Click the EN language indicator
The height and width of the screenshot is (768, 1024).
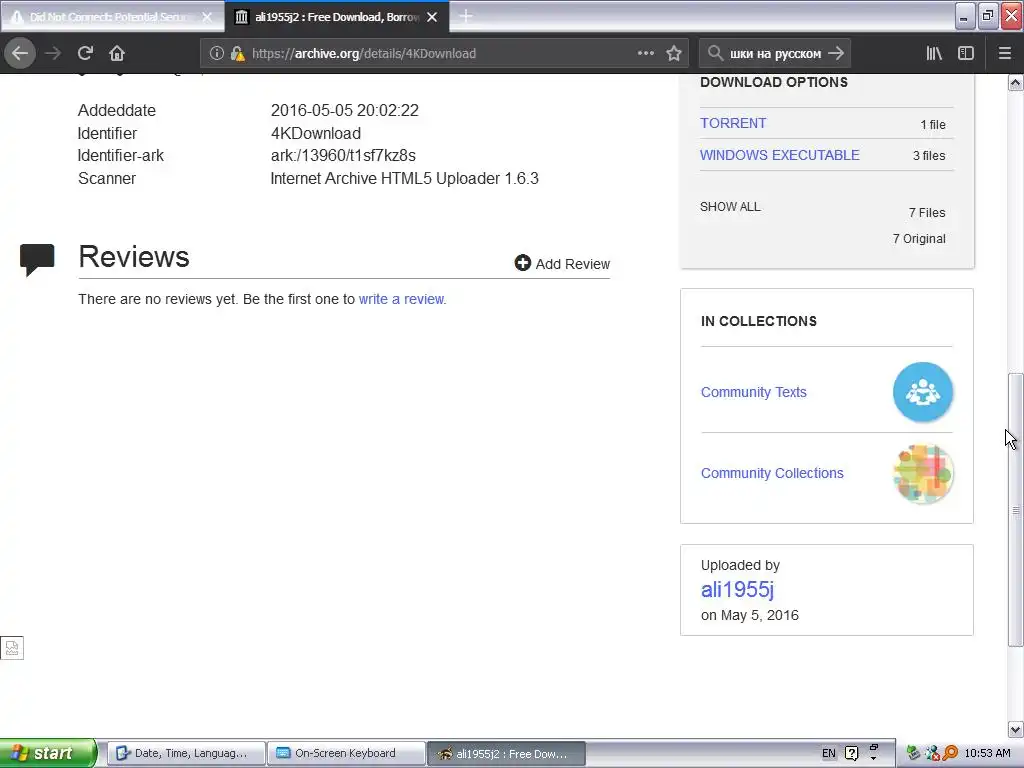[828, 753]
